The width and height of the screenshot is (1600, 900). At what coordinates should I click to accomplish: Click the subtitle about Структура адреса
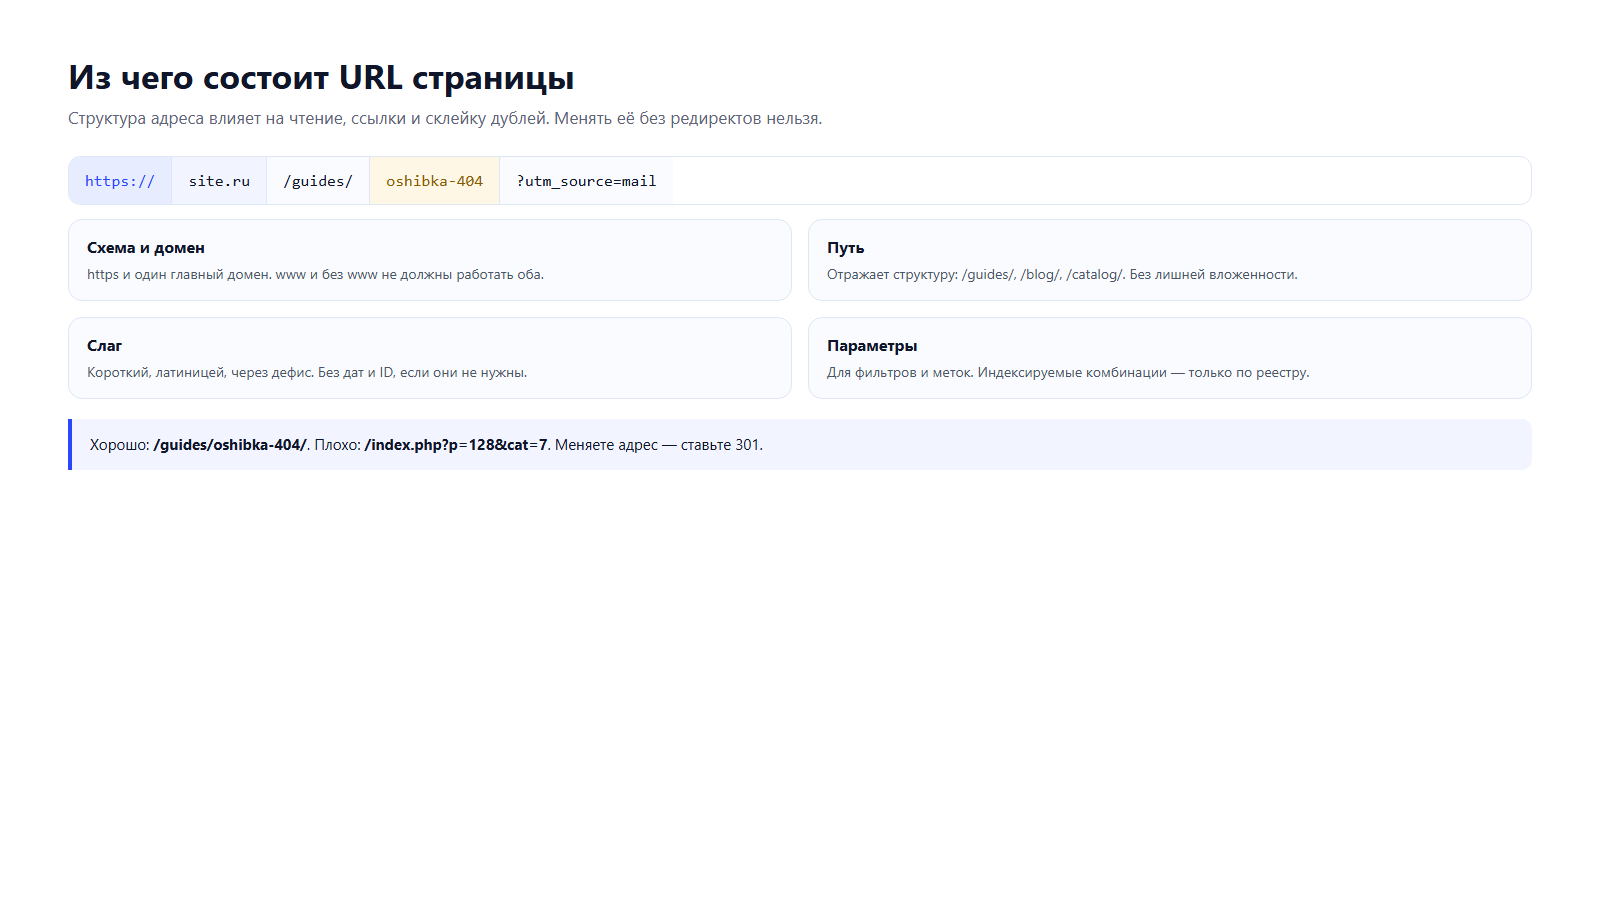tap(445, 118)
